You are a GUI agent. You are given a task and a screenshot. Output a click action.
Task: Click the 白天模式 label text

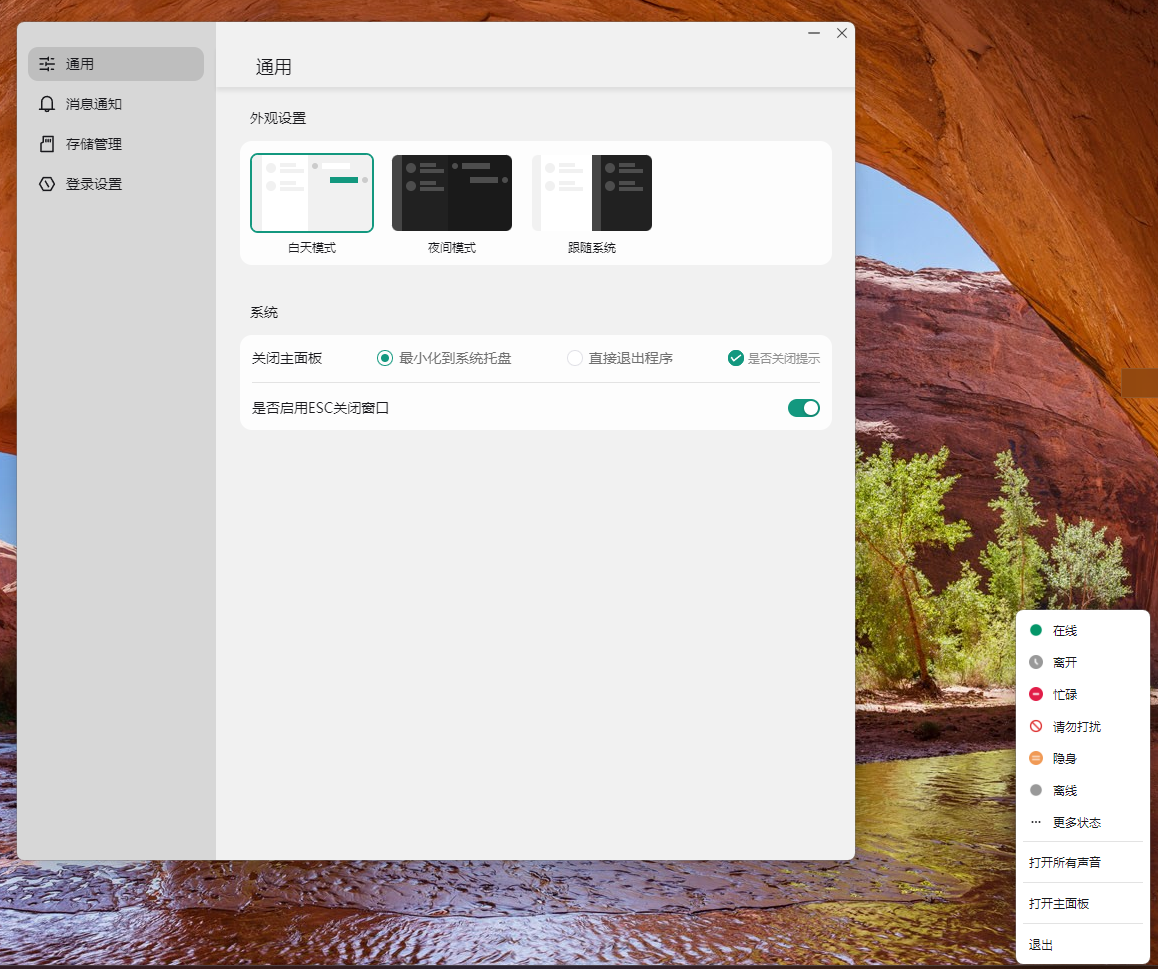(x=312, y=248)
